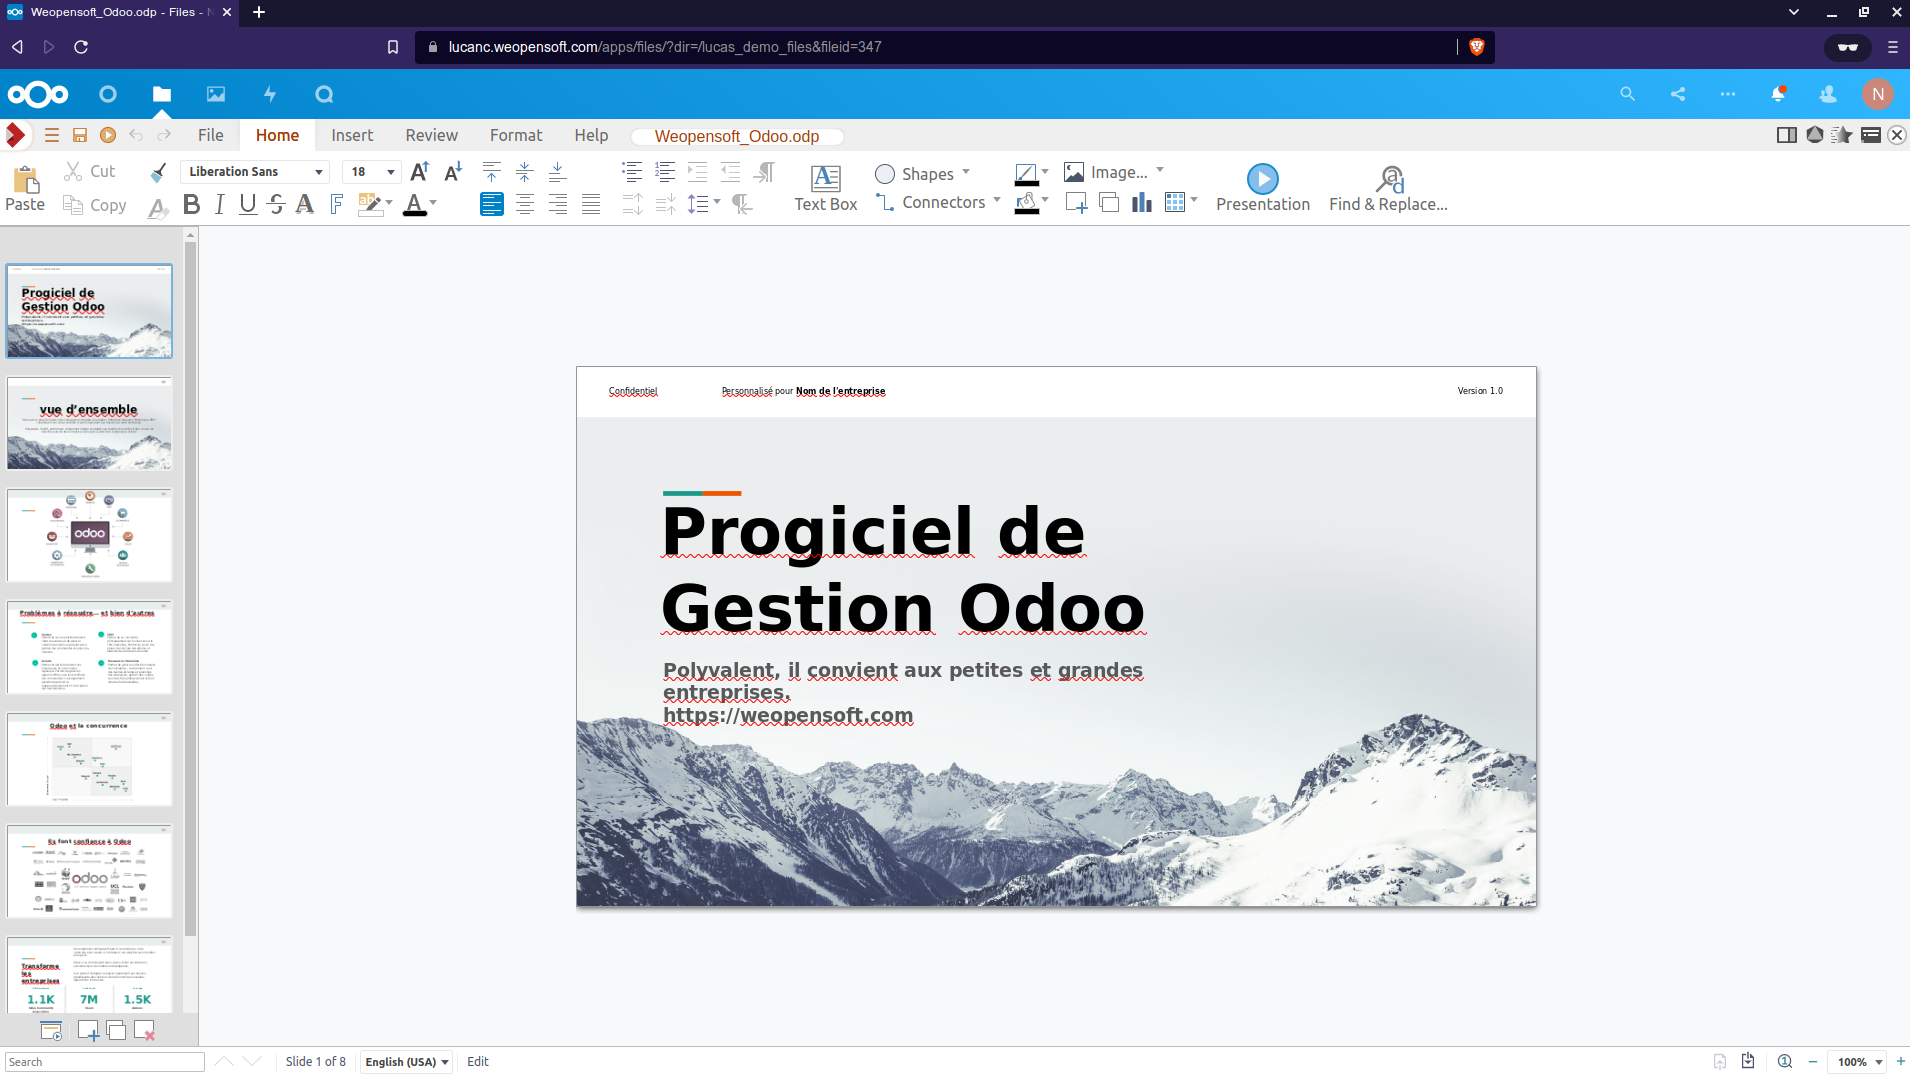Viewport: 1910px width, 1074px height.
Task: Toggle justified alignment
Action: (591, 205)
